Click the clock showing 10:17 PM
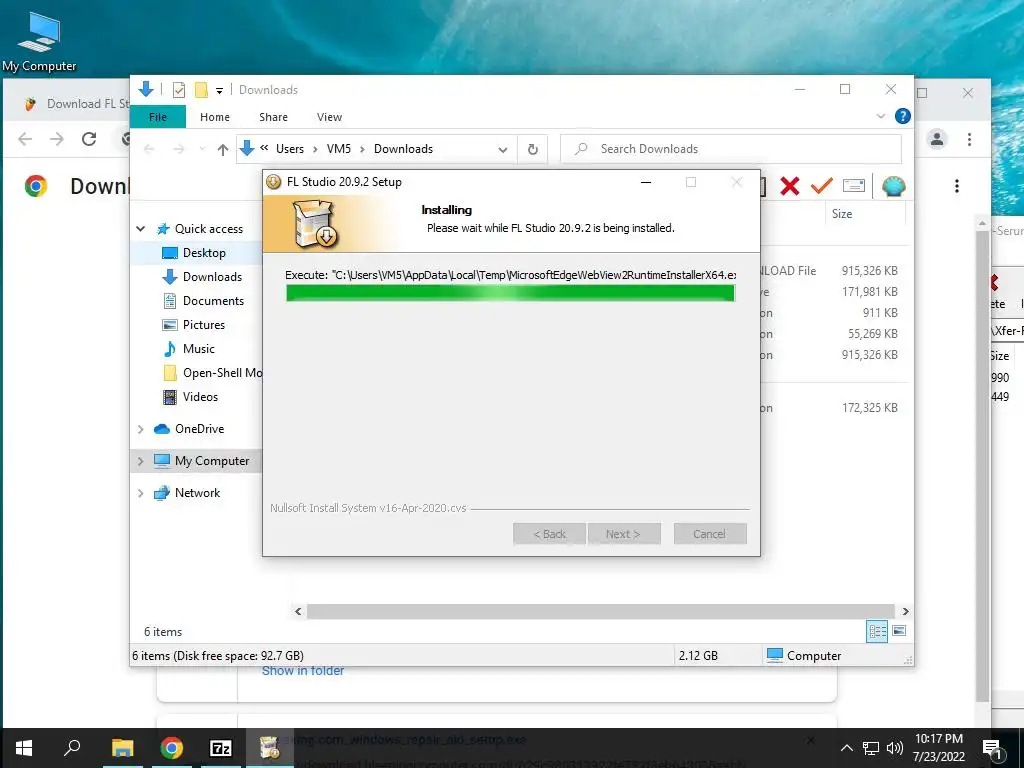 pos(938,739)
